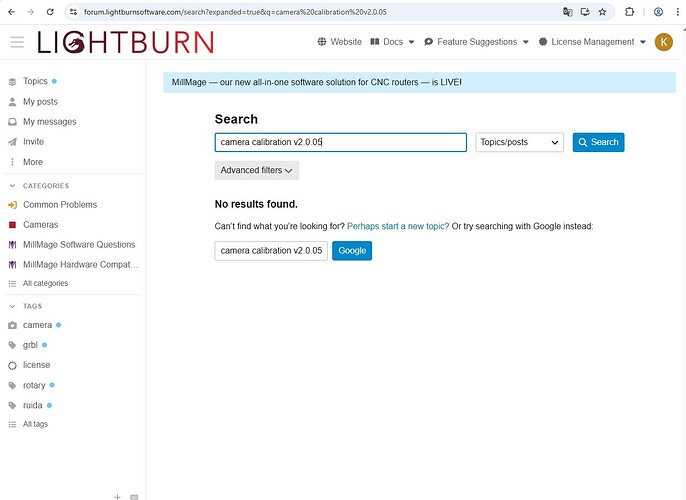Click the Cameras red square icon
This screenshot has width=686, height=500.
point(12,225)
